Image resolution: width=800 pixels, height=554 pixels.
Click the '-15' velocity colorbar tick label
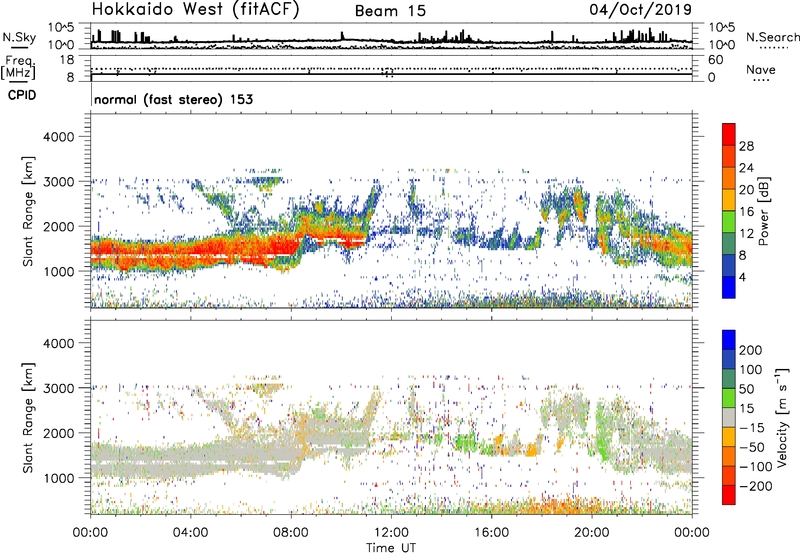751,428
